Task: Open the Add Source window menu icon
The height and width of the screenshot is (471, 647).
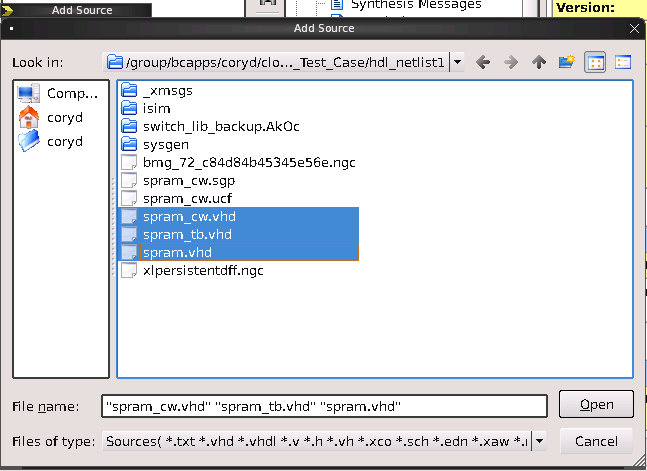Action: click(10, 29)
